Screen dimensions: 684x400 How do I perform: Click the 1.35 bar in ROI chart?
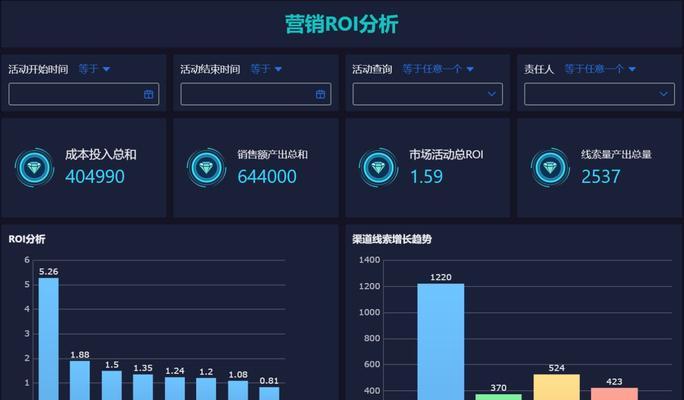pos(143,387)
